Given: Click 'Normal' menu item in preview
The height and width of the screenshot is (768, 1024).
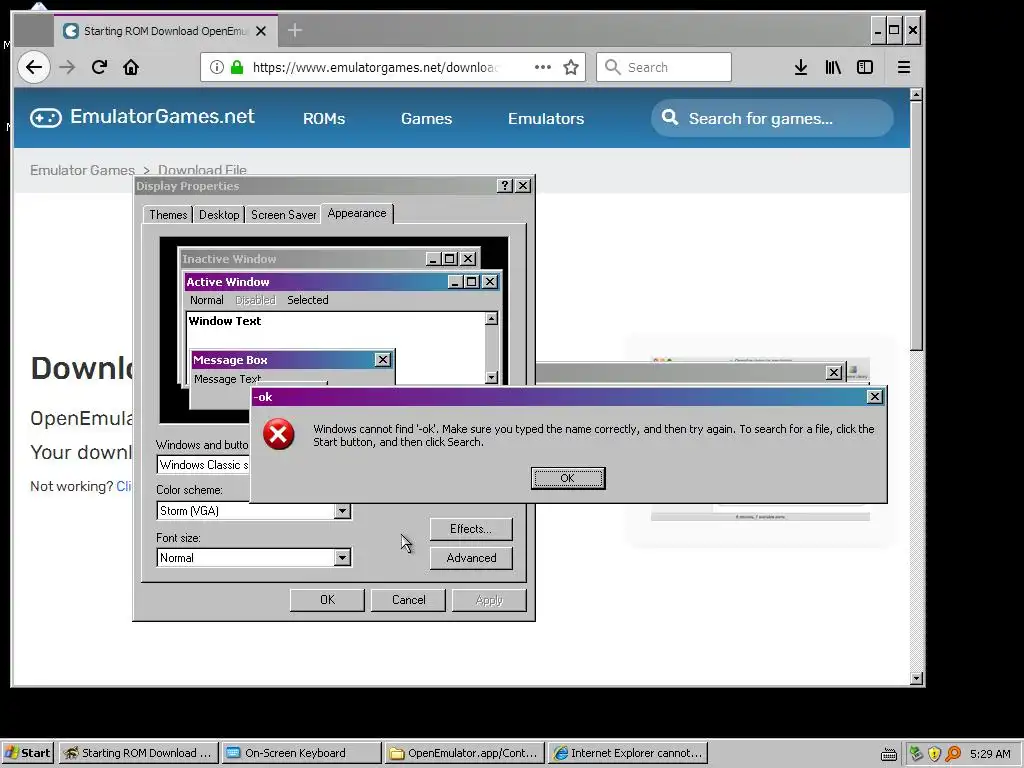Looking at the screenshot, I should (x=206, y=300).
